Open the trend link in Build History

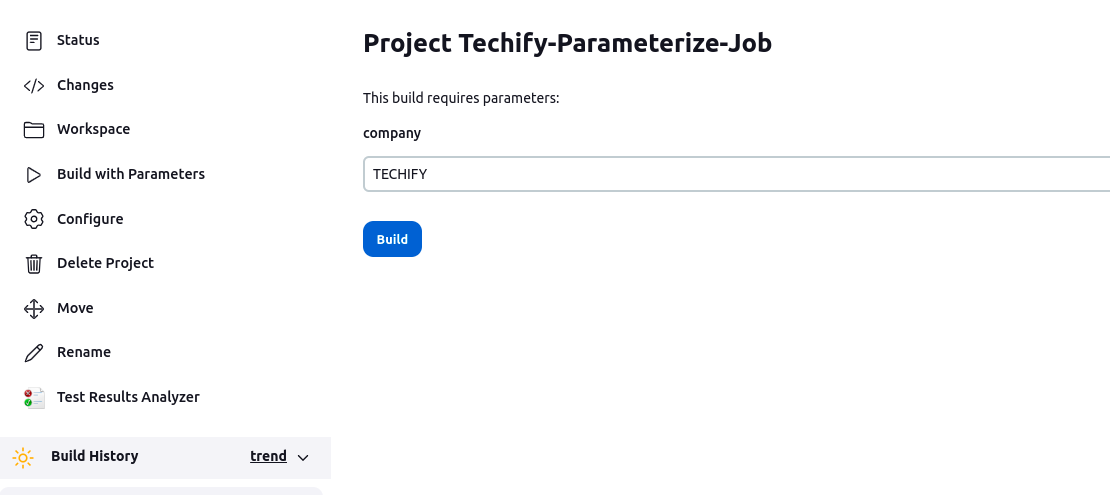tap(268, 456)
